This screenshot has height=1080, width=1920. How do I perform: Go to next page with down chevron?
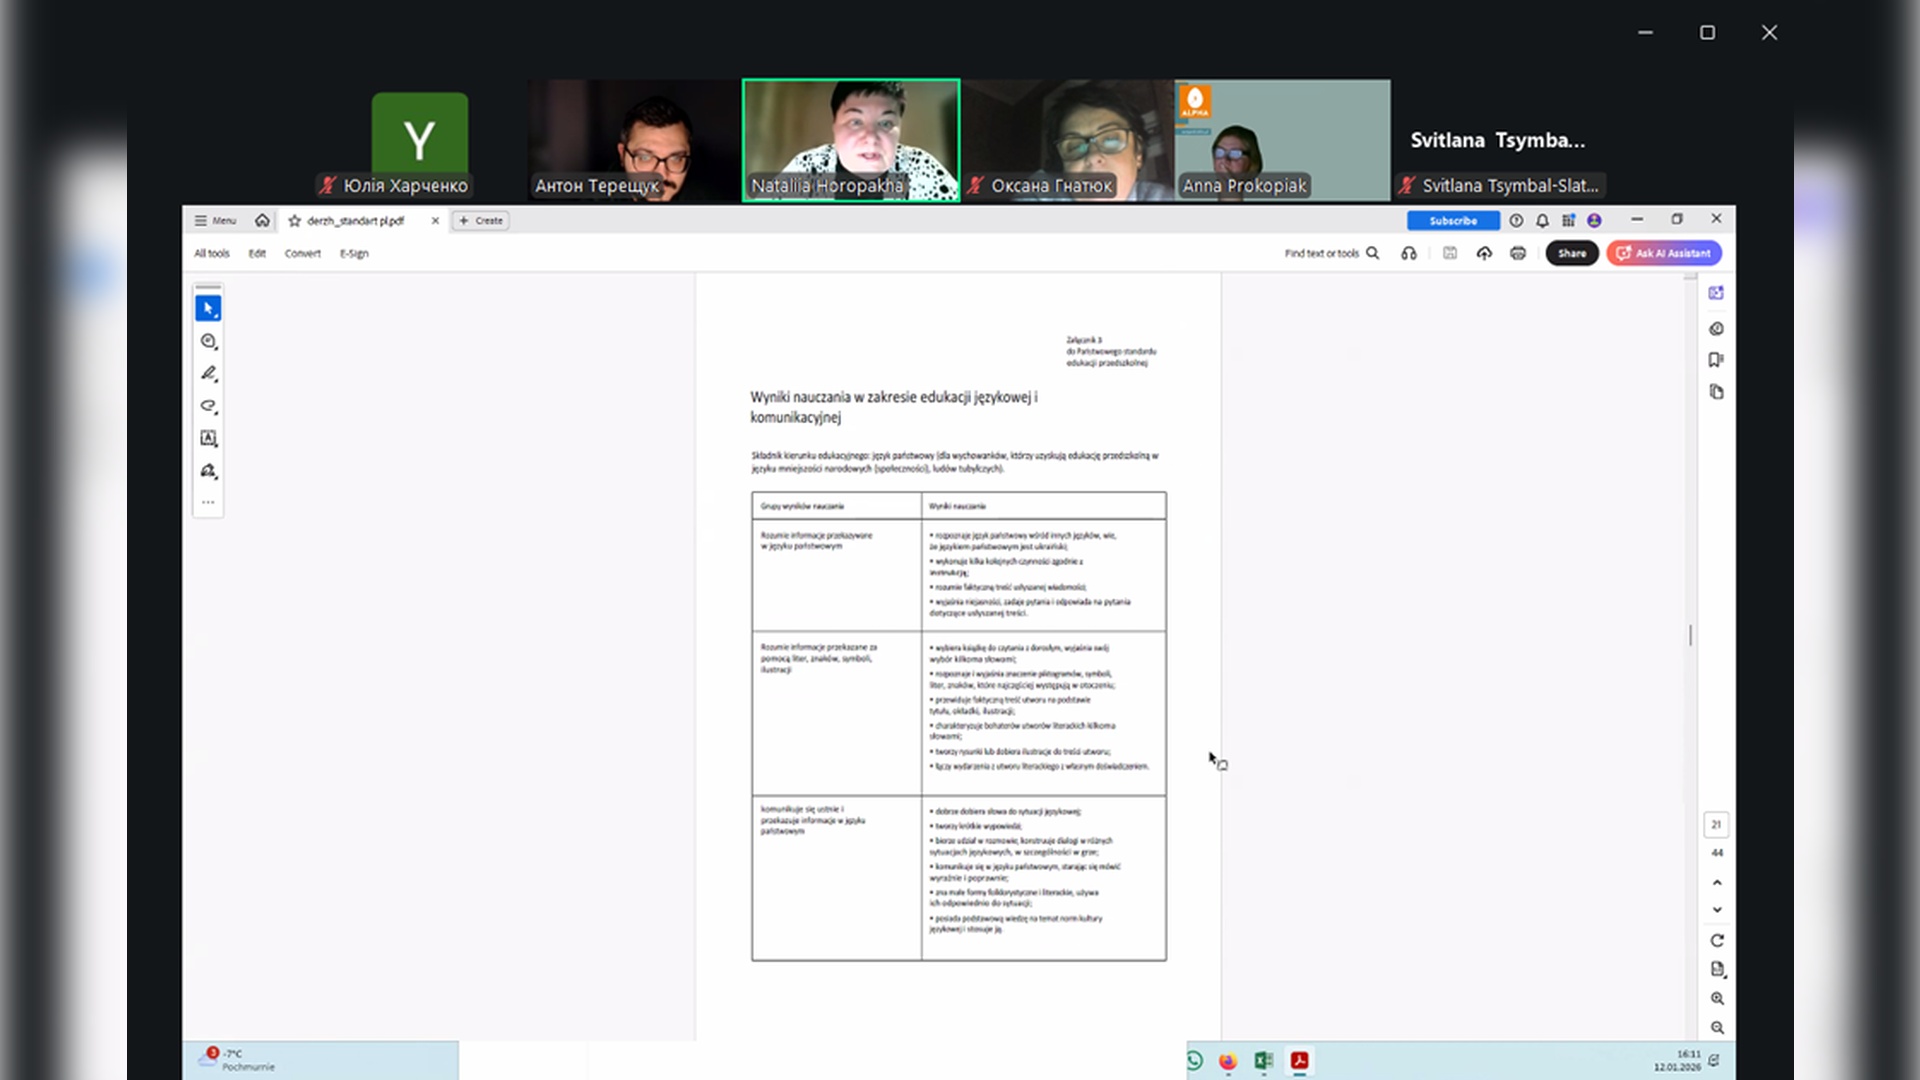pyautogui.click(x=1717, y=910)
